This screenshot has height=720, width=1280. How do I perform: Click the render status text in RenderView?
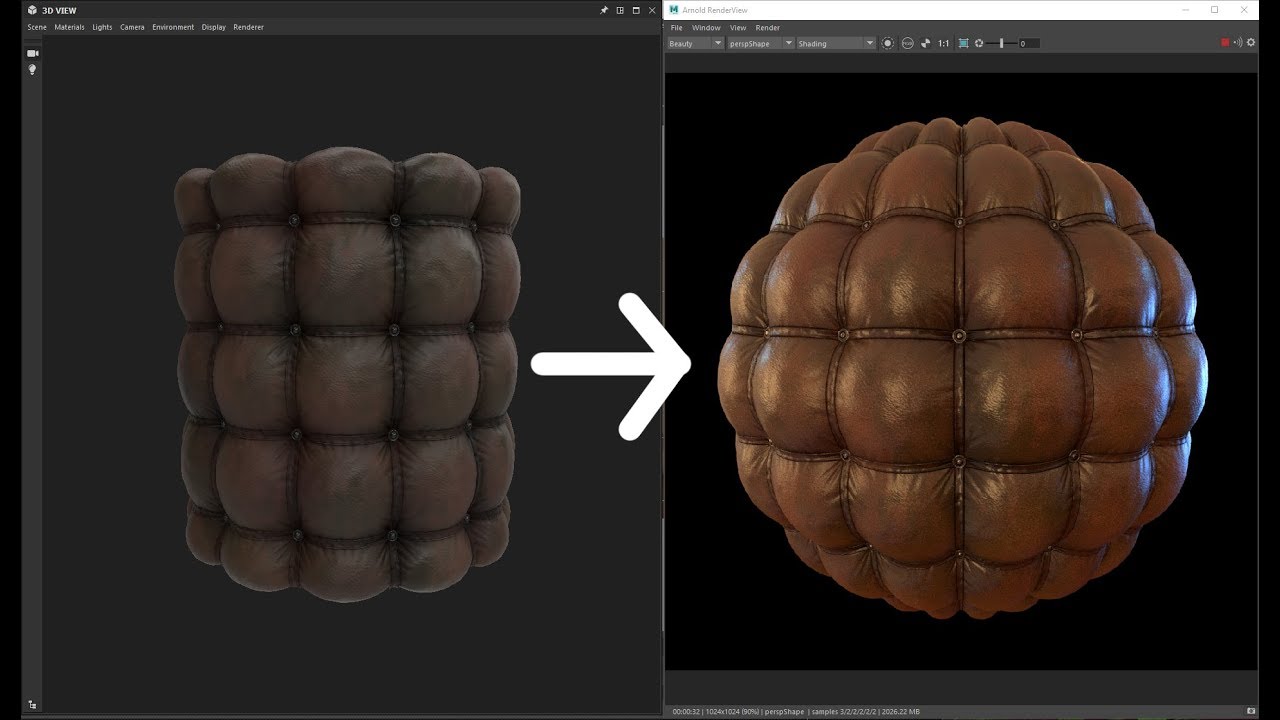(x=796, y=712)
